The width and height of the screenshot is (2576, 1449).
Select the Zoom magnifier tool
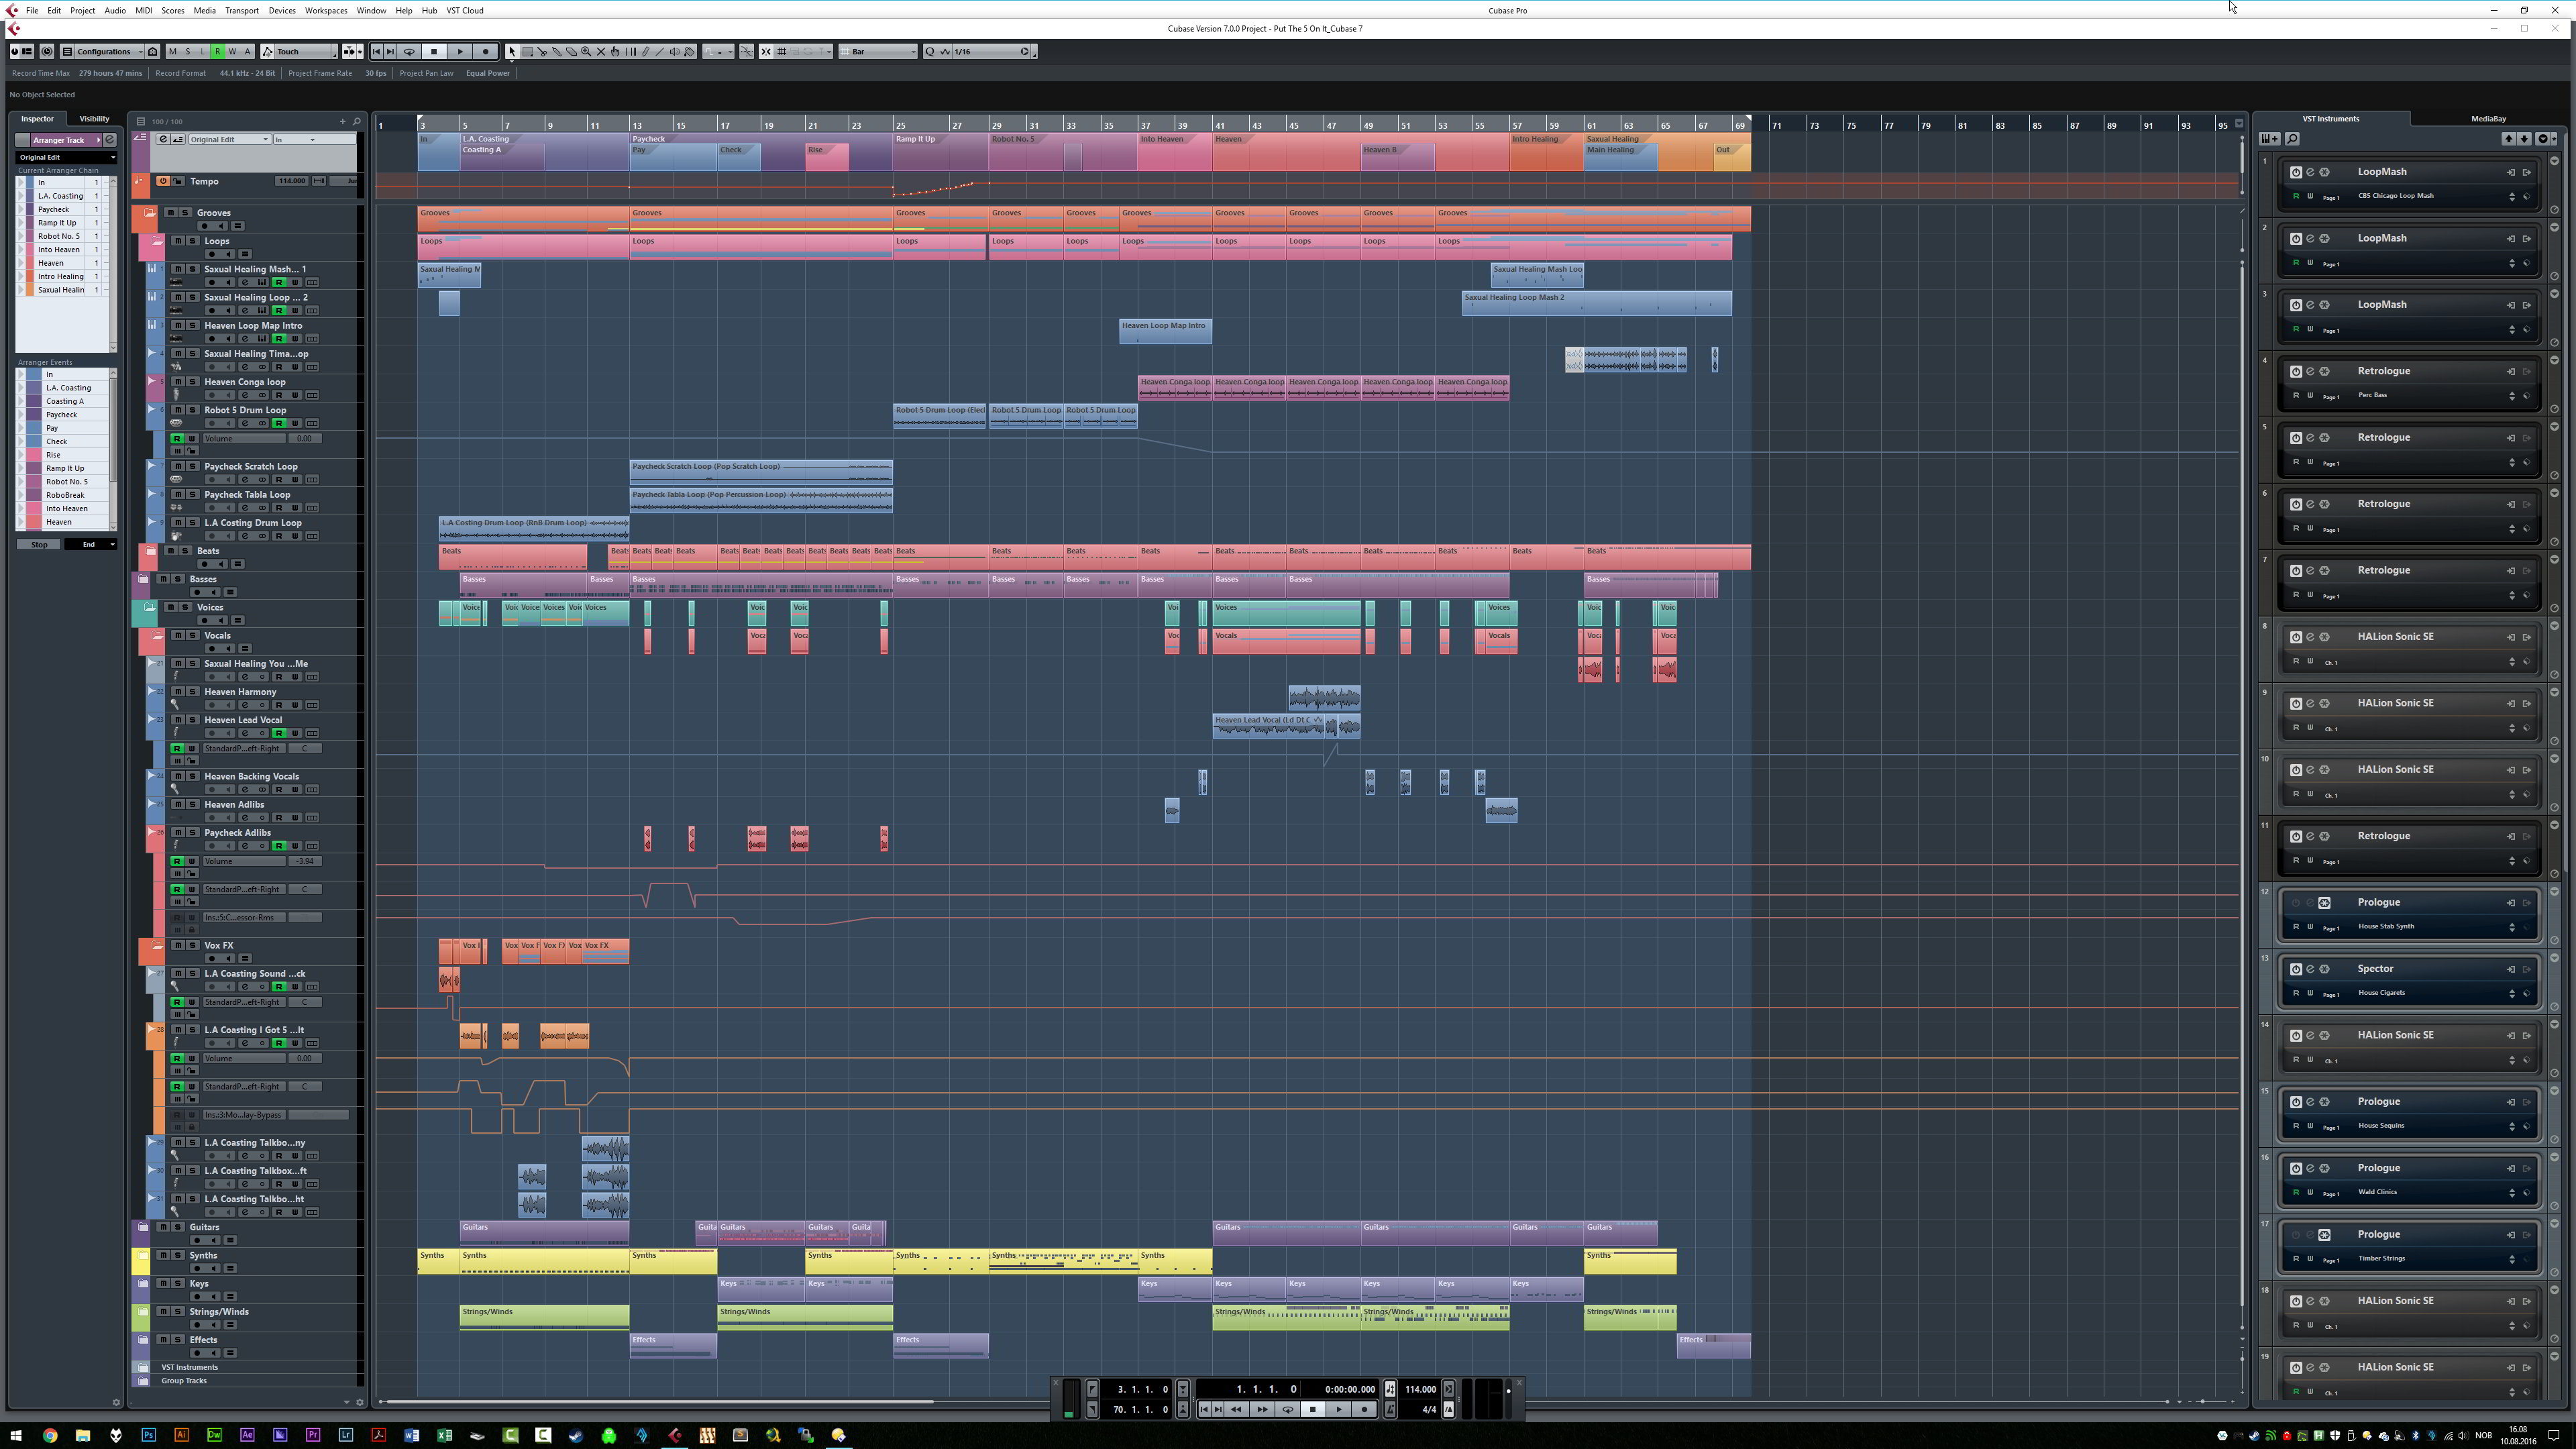pos(586,52)
